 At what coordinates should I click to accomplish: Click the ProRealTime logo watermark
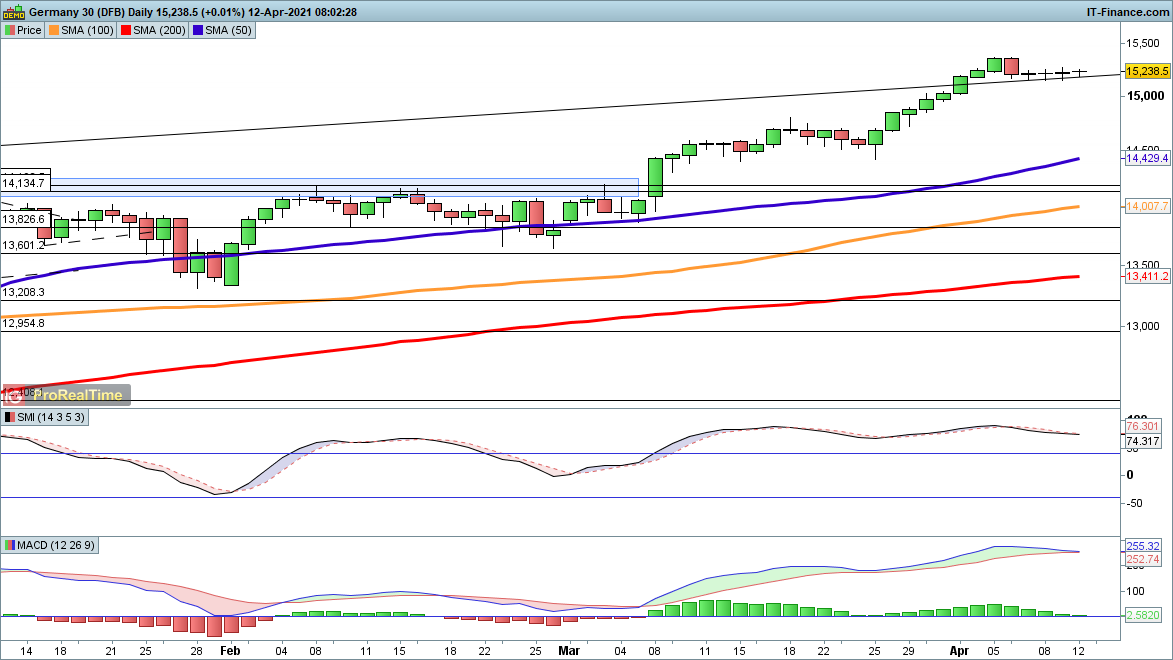coord(66,395)
